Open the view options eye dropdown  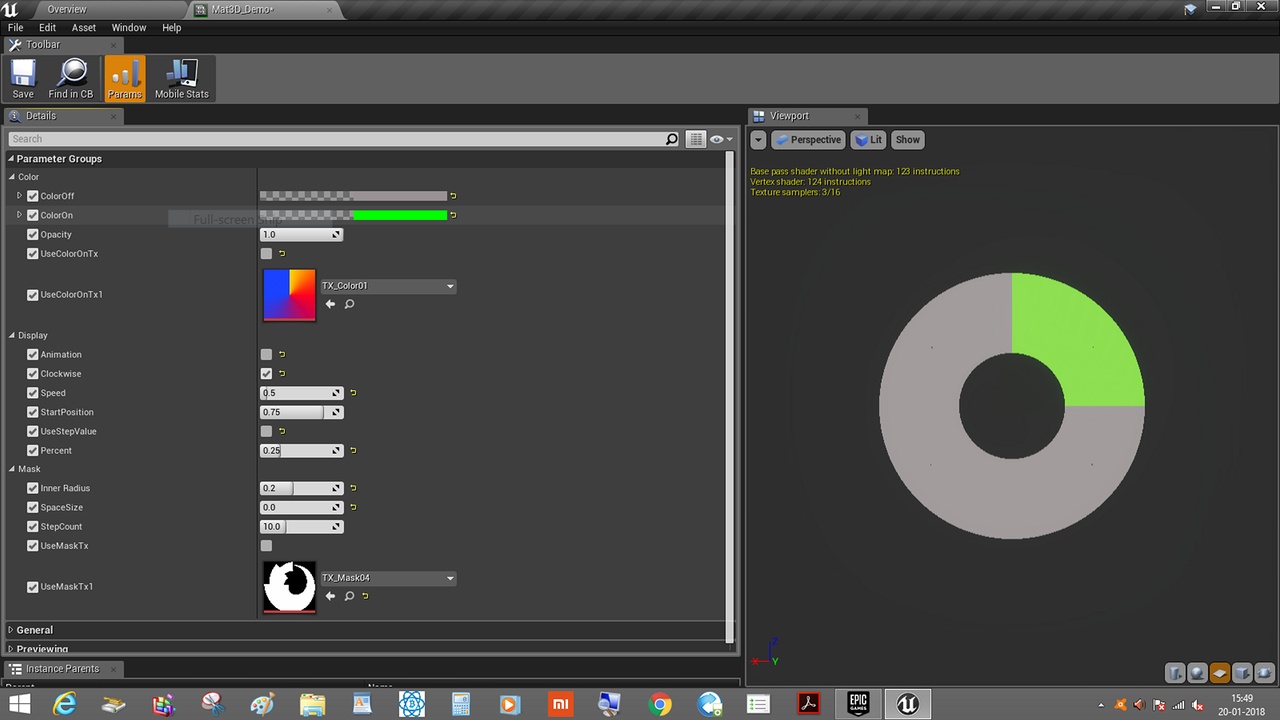point(721,139)
